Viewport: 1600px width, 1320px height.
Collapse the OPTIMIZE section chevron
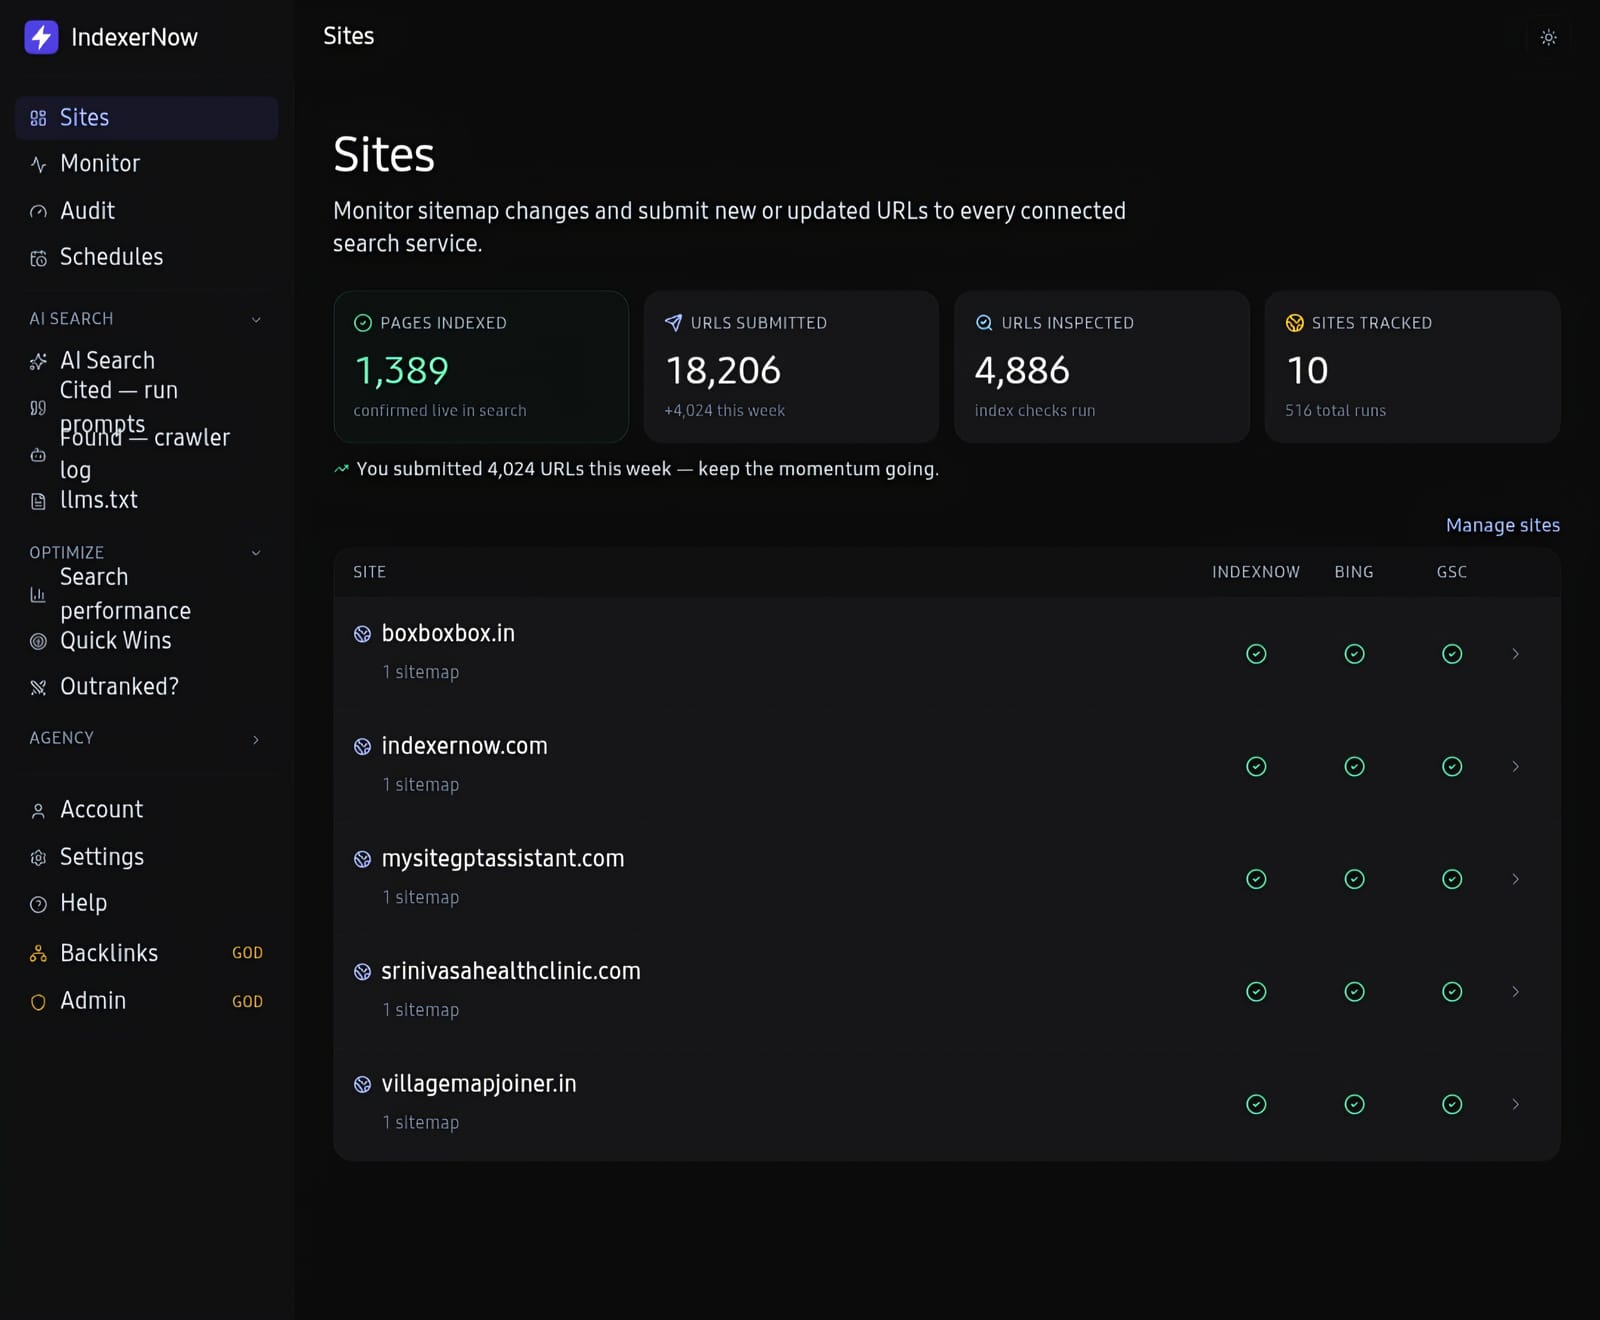pos(256,553)
